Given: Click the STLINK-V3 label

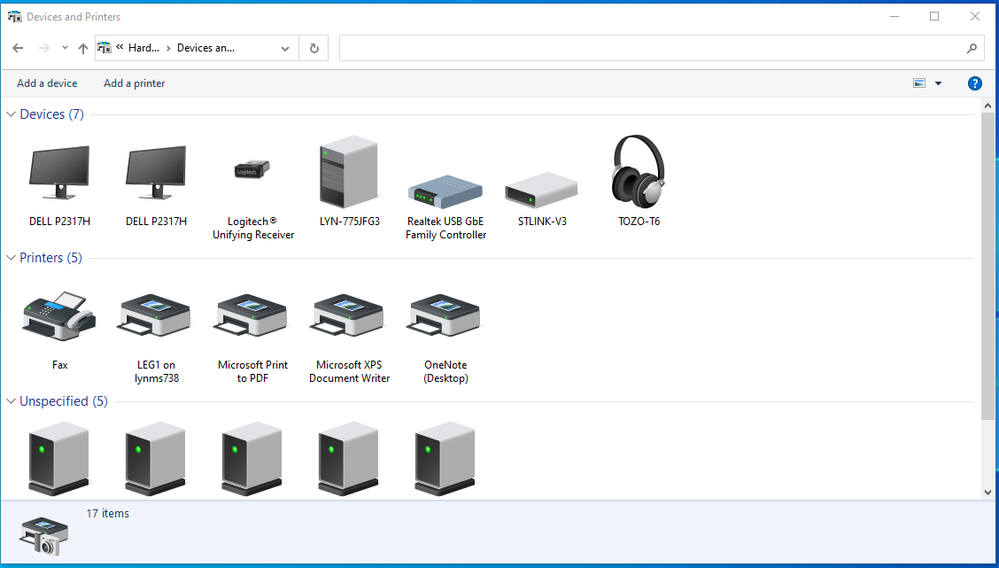Looking at the screenshot, I should tap(542, 222).
